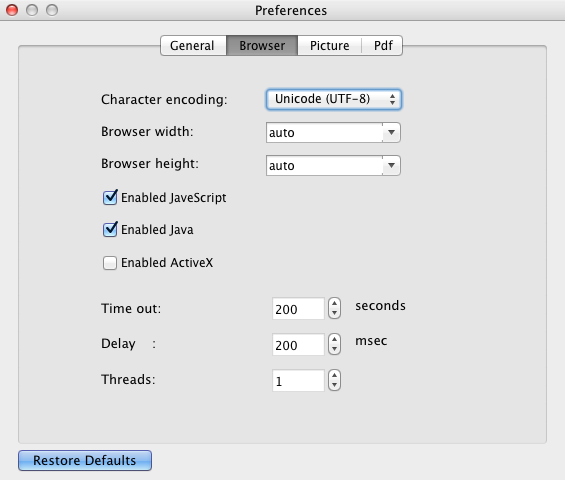Focus the Threads number field
This screenshot has width=565, height=480.
pos(298,380)
